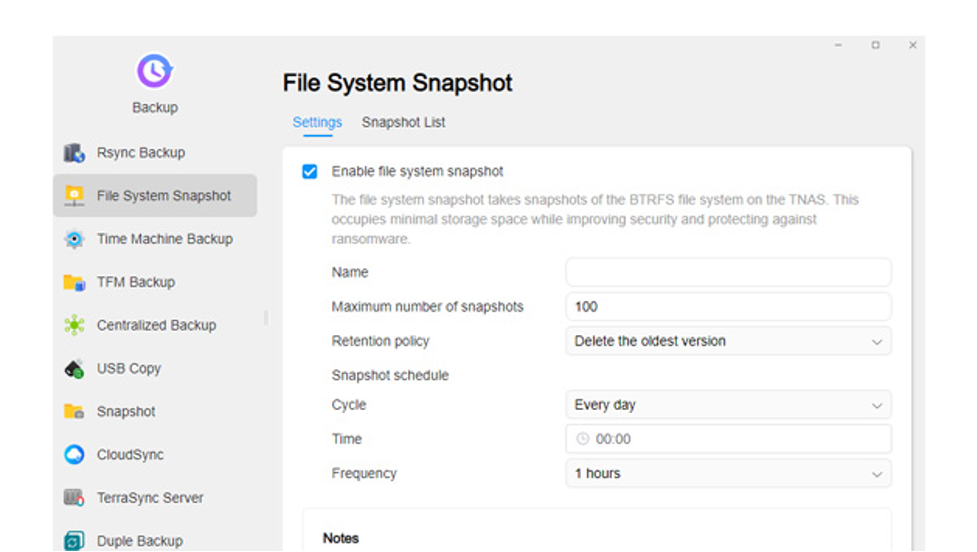Image resolution: width=977 pixels, height=552 pixels.
Task: Open the Cycle dropdown showing Every day
Action: (x=728, y=405)
